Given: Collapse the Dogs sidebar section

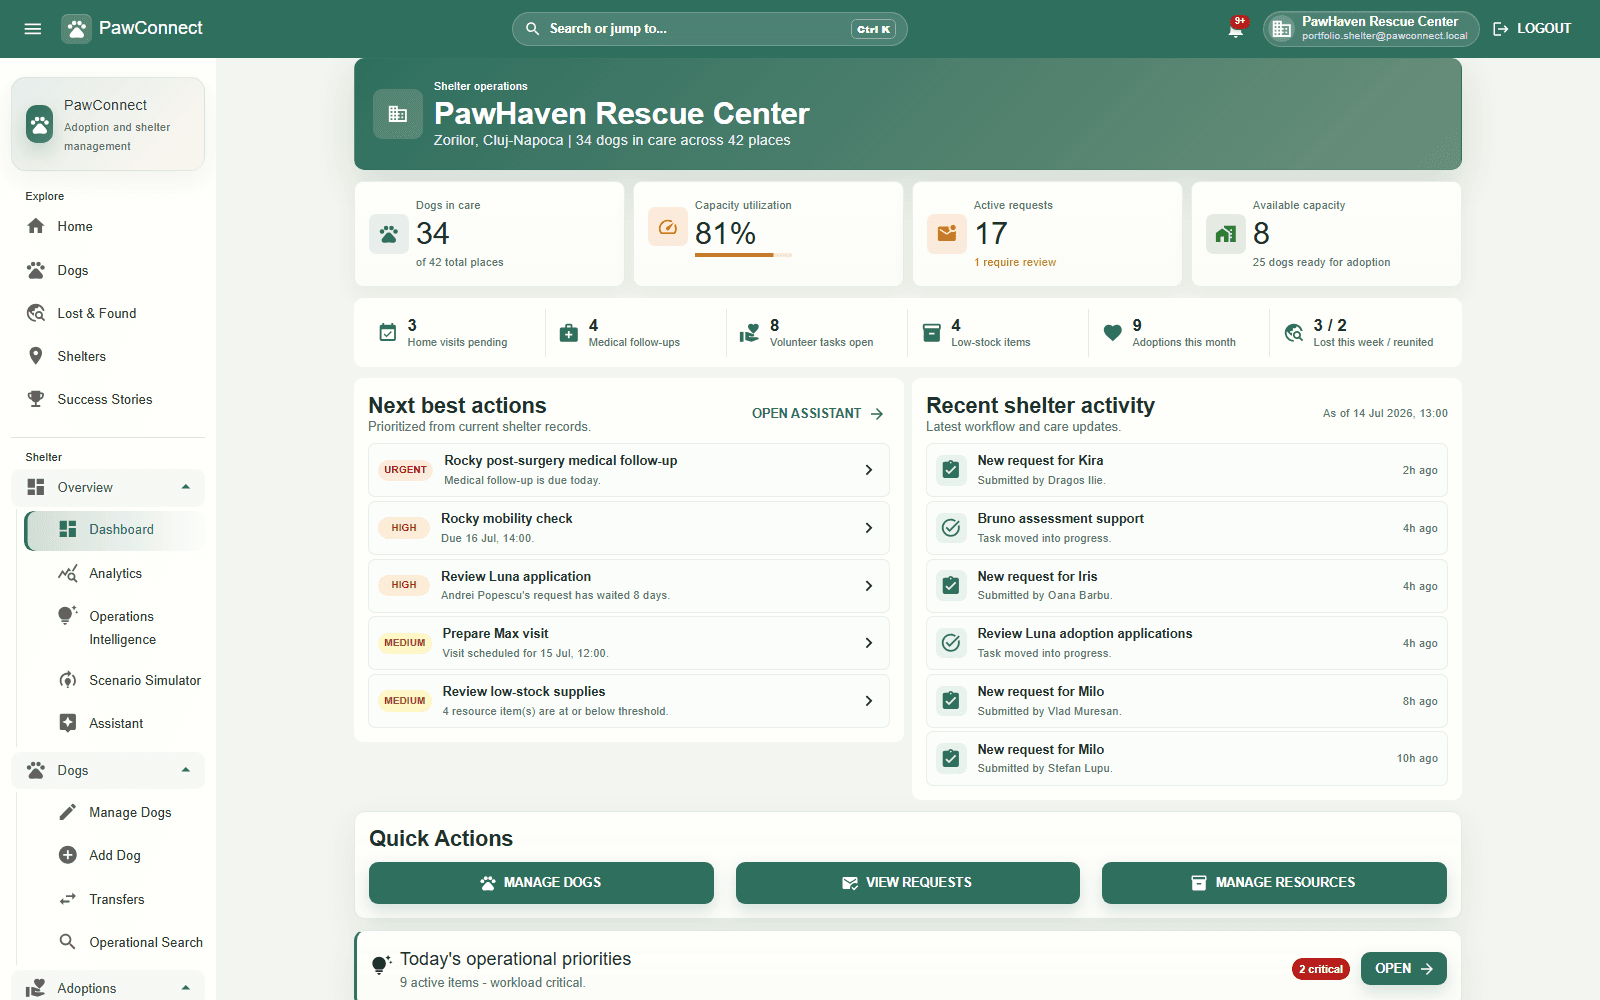Looking at the screenshot, I should click(x=186, y=770).
